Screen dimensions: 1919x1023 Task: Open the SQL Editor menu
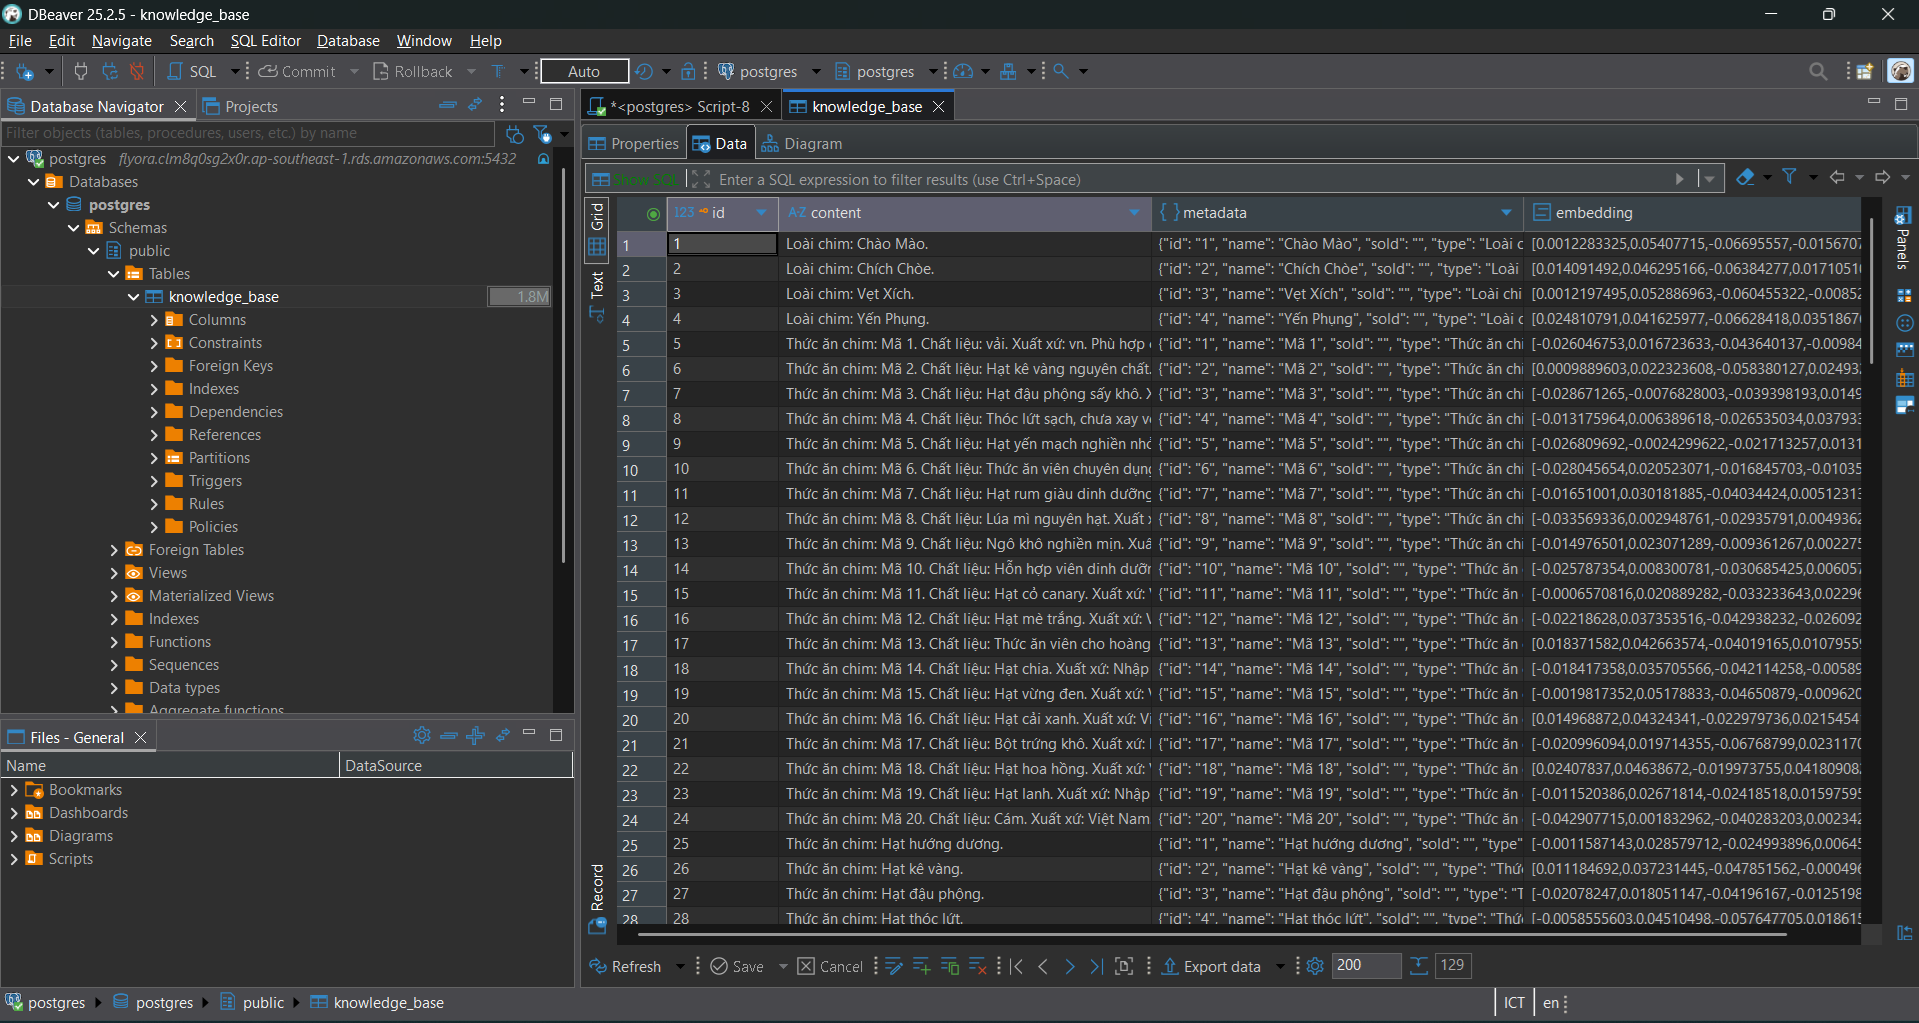(x=265, y=41)
